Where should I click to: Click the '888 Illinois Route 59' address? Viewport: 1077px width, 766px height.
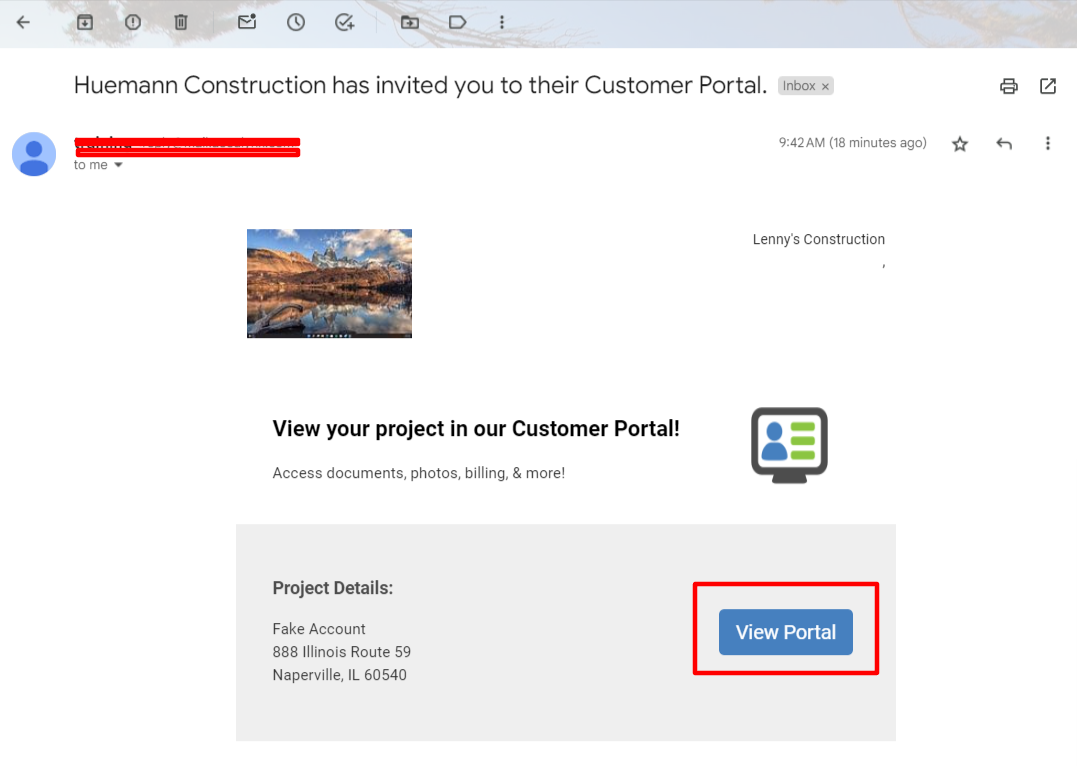341,652
